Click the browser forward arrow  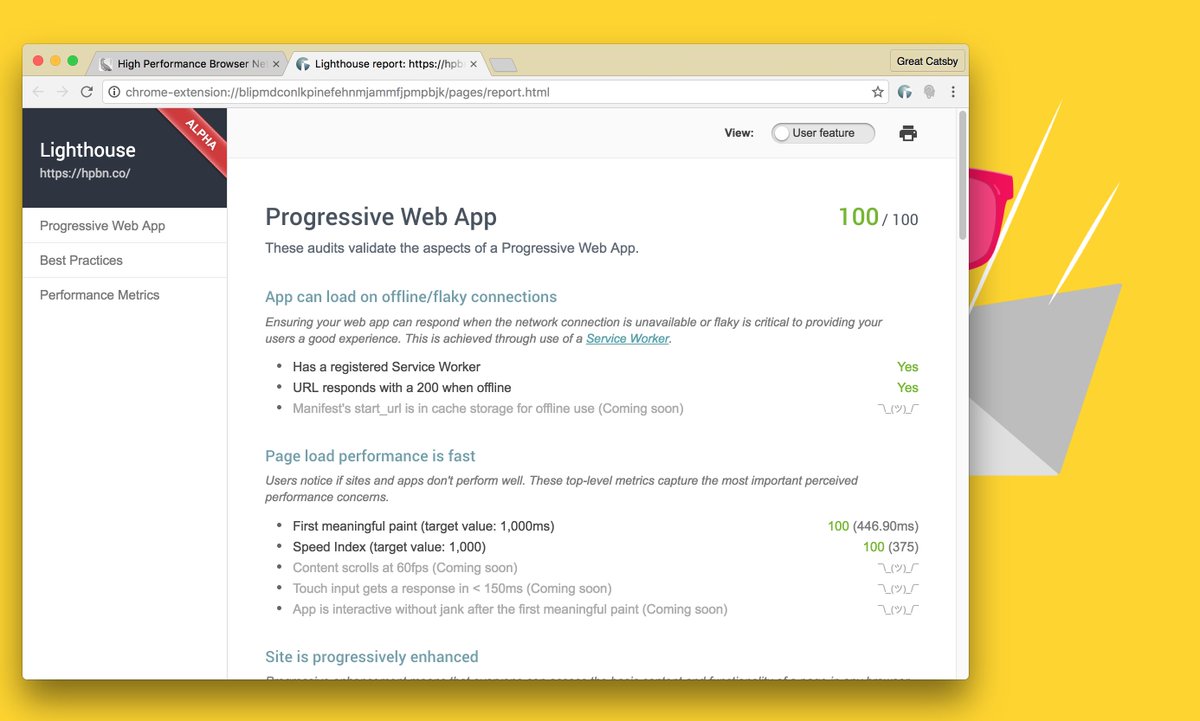point(62,92)
